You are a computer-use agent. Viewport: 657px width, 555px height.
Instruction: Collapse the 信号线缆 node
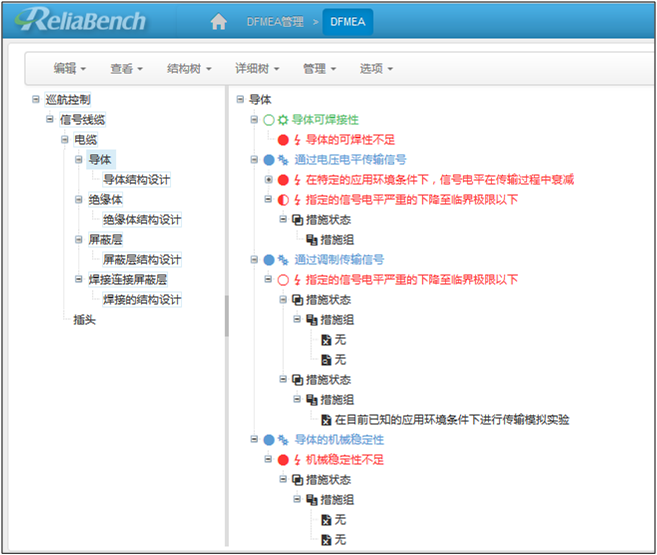(x=50, y=119)
